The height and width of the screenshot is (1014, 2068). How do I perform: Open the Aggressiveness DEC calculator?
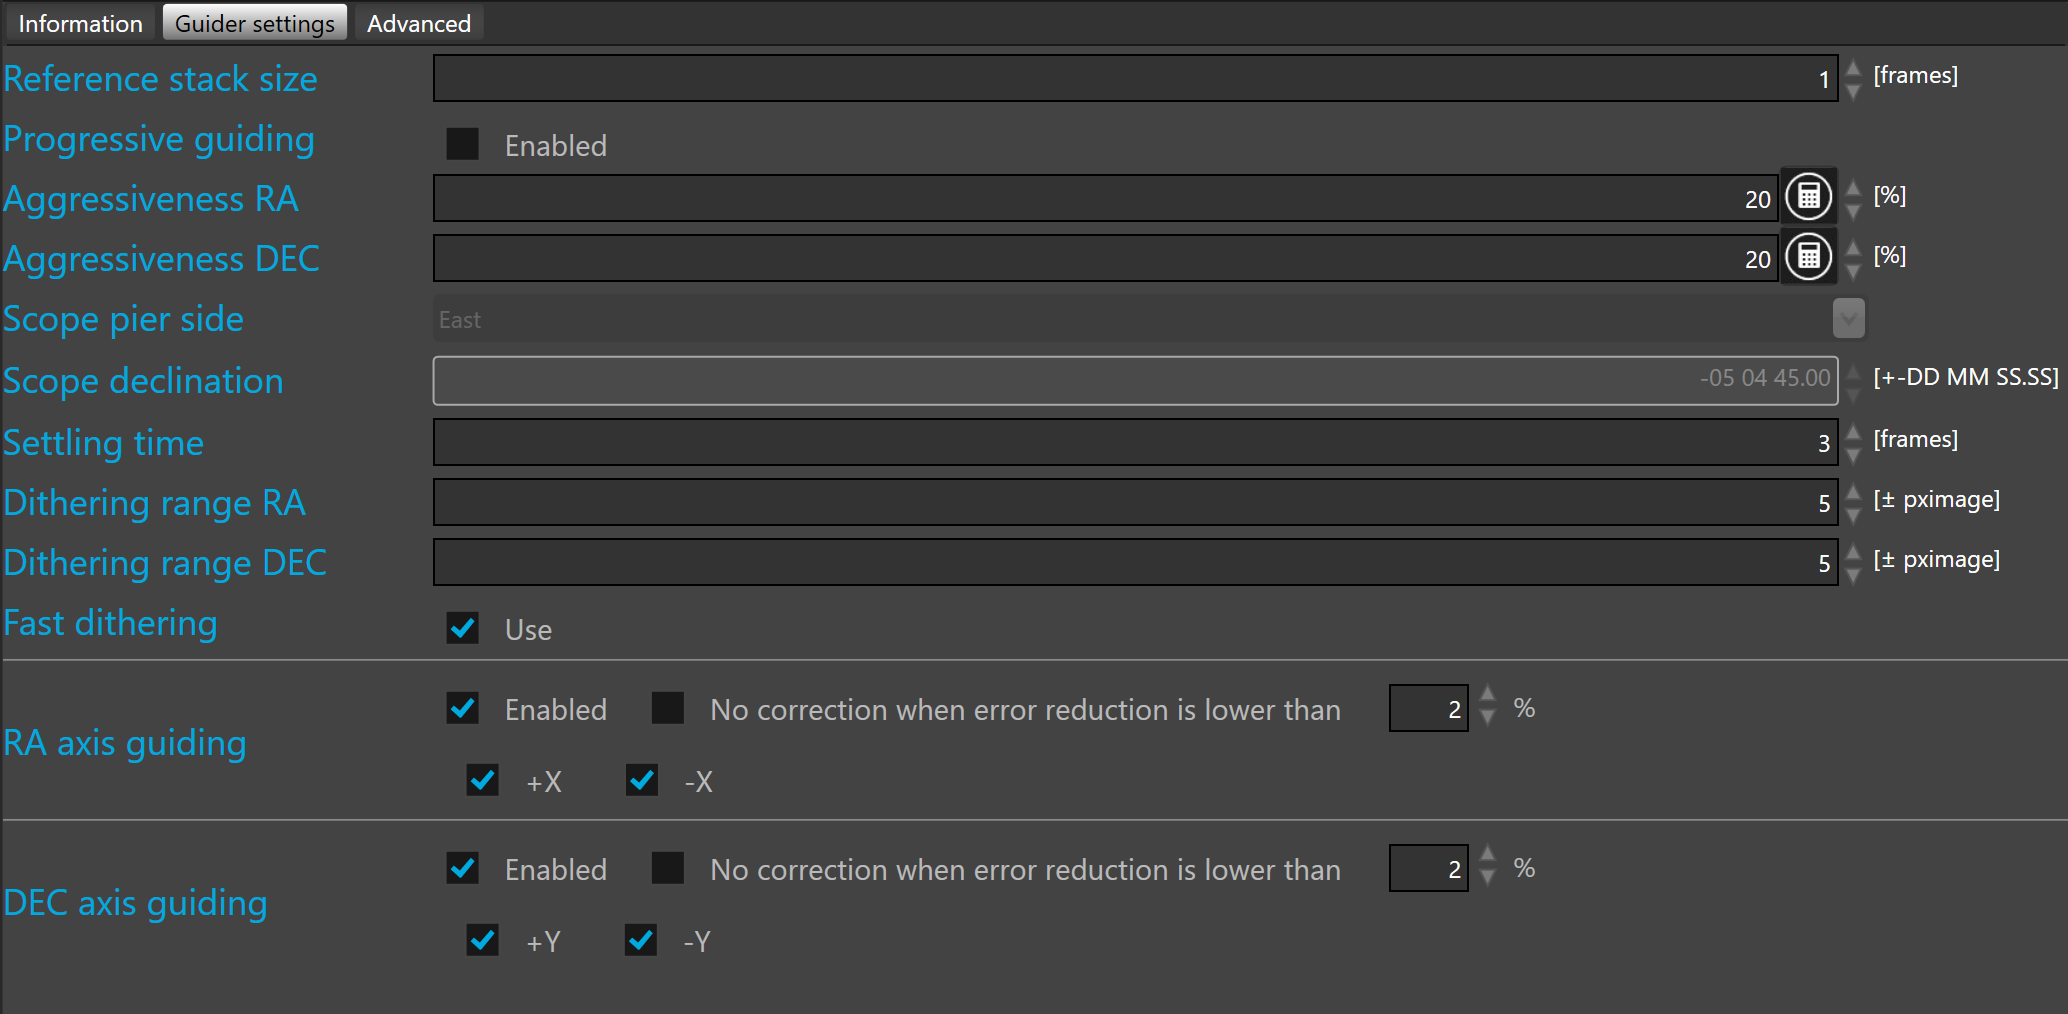[x=1808, y=257]
